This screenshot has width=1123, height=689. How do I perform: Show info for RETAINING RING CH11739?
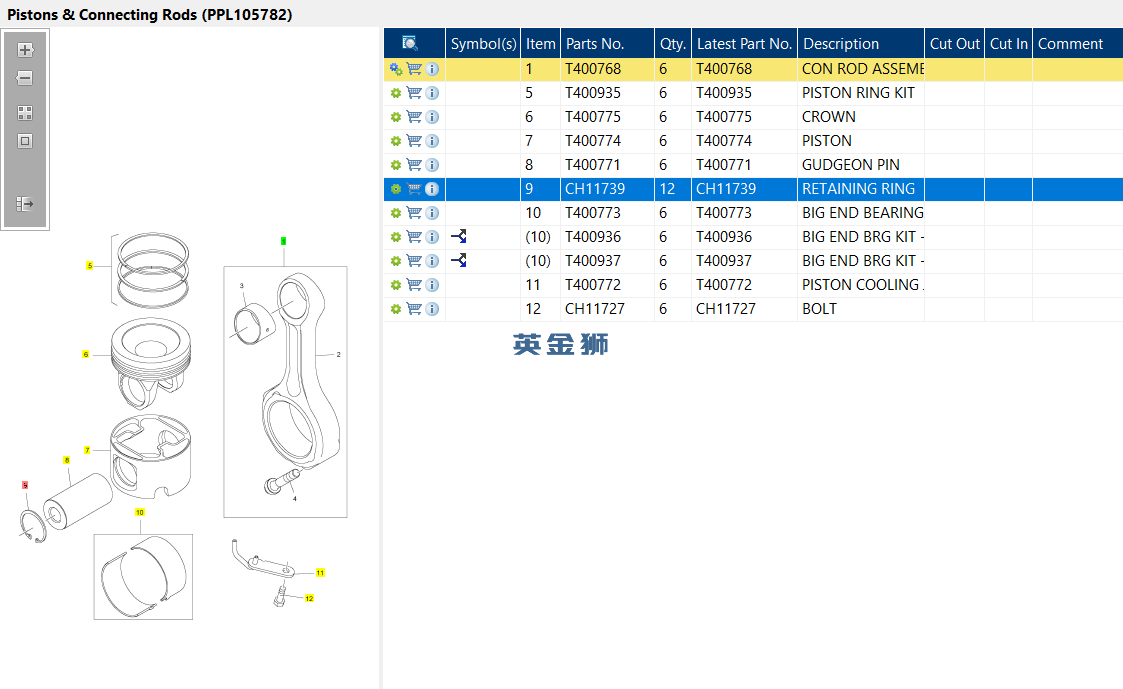pyautogui.click(x=432, y=189)
